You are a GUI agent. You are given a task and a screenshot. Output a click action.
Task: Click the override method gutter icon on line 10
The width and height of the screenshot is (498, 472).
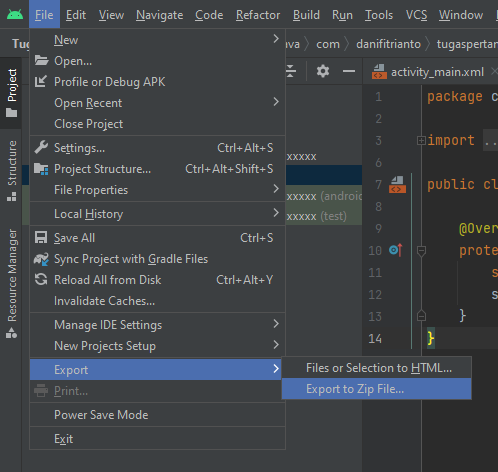[x=396, y=250]
